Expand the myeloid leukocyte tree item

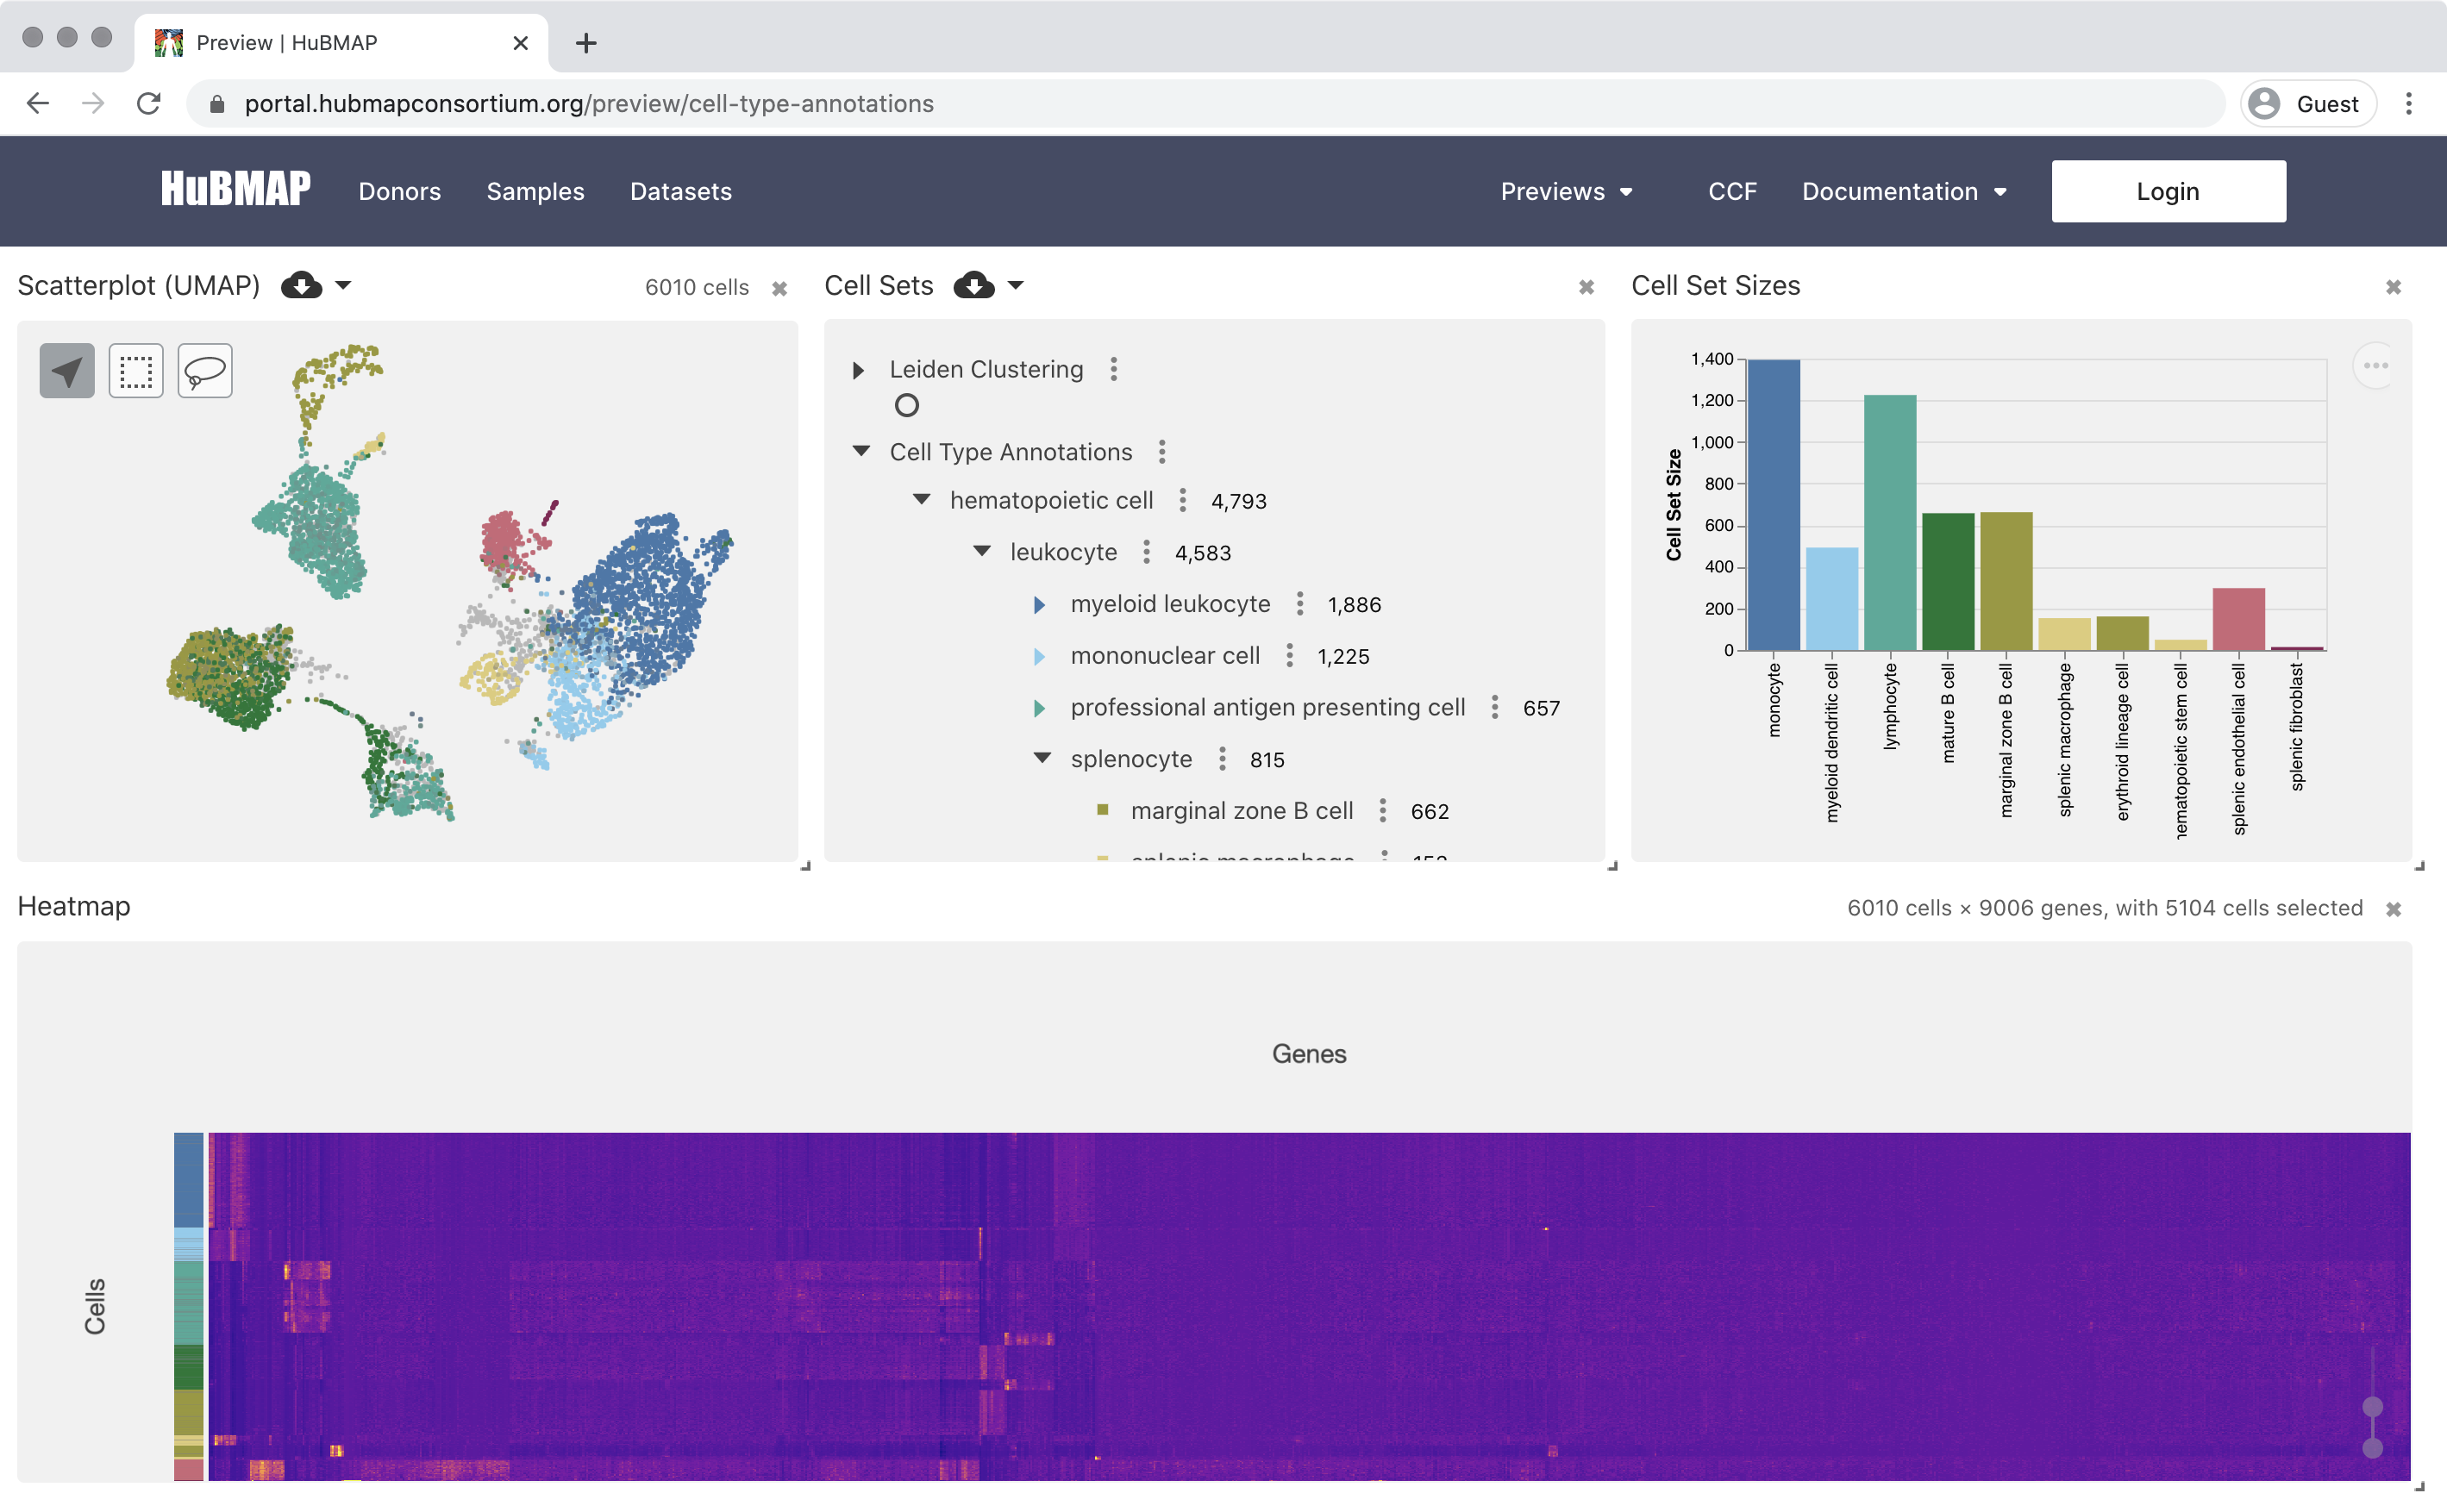point(1038,604)
